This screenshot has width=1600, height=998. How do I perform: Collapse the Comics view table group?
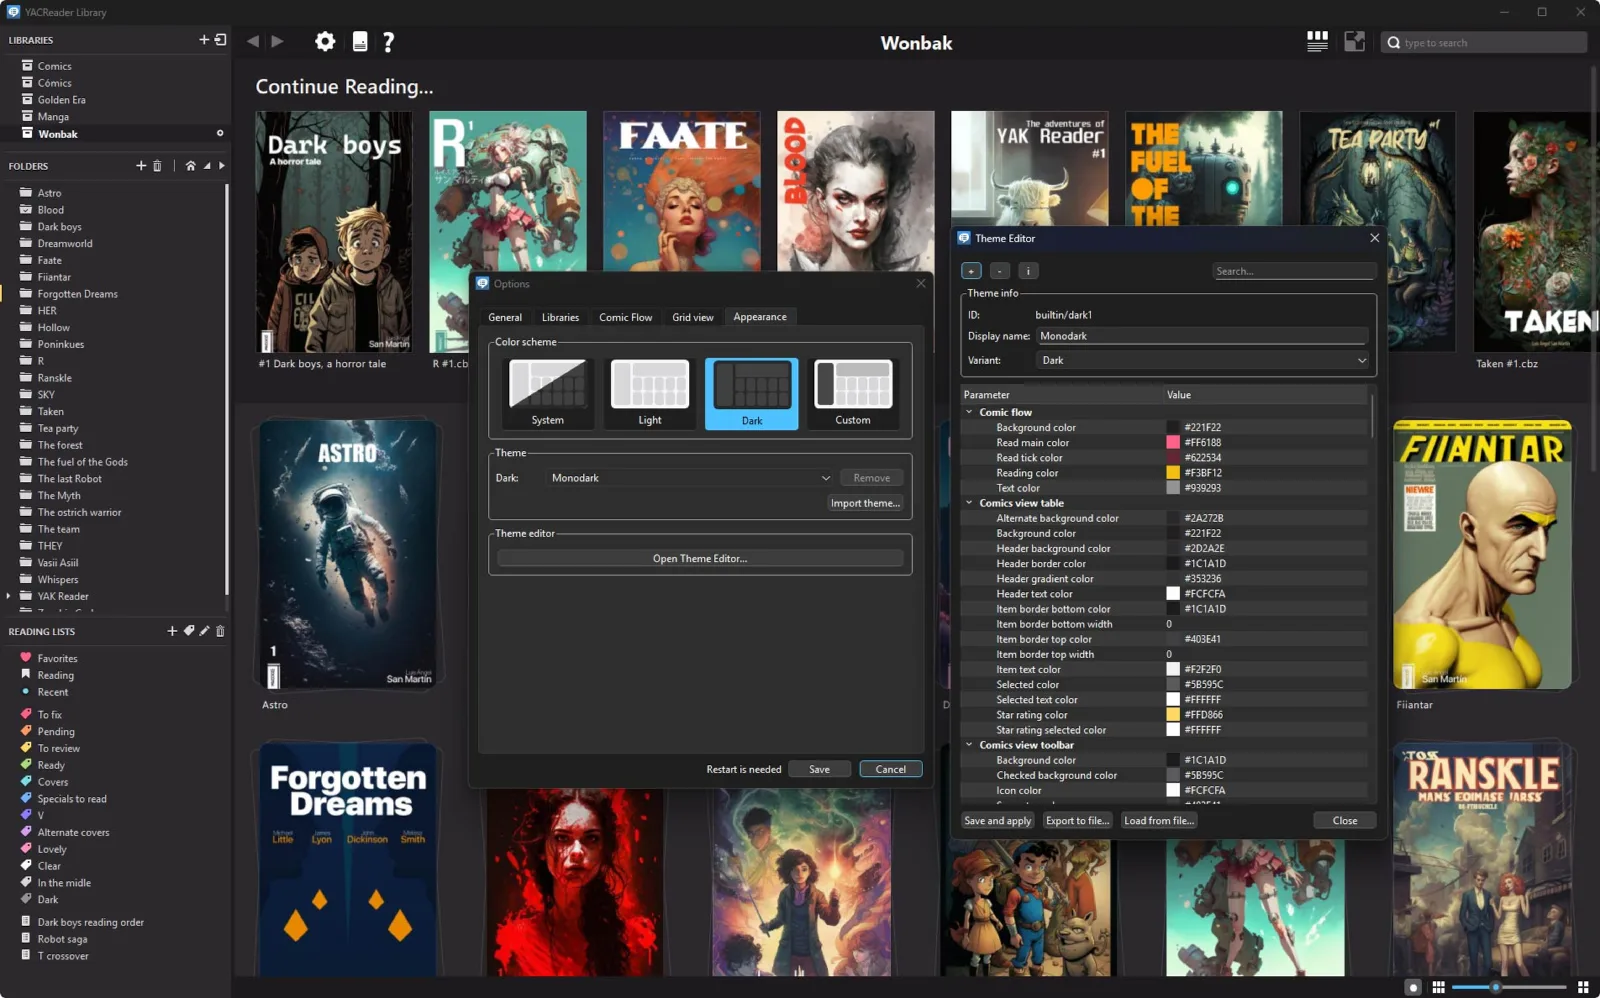click(969, 503)
